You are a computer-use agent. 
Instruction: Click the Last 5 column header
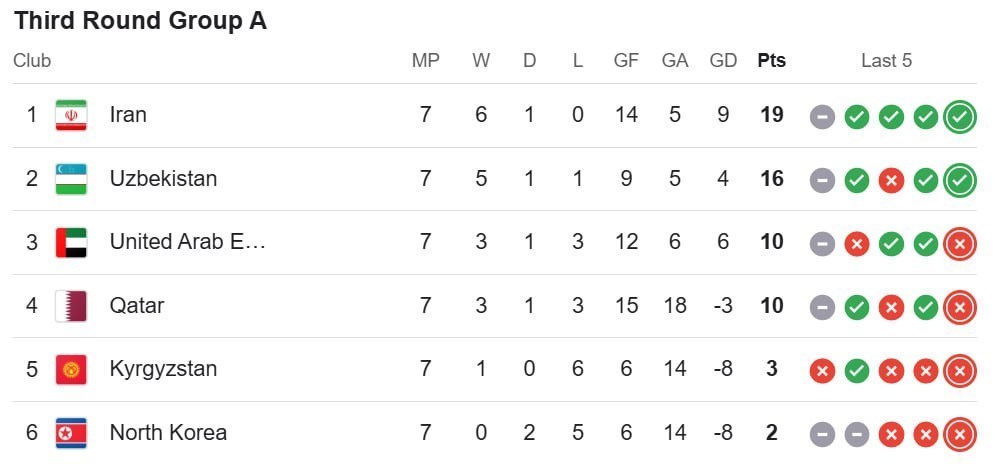[x=886, y=61]
